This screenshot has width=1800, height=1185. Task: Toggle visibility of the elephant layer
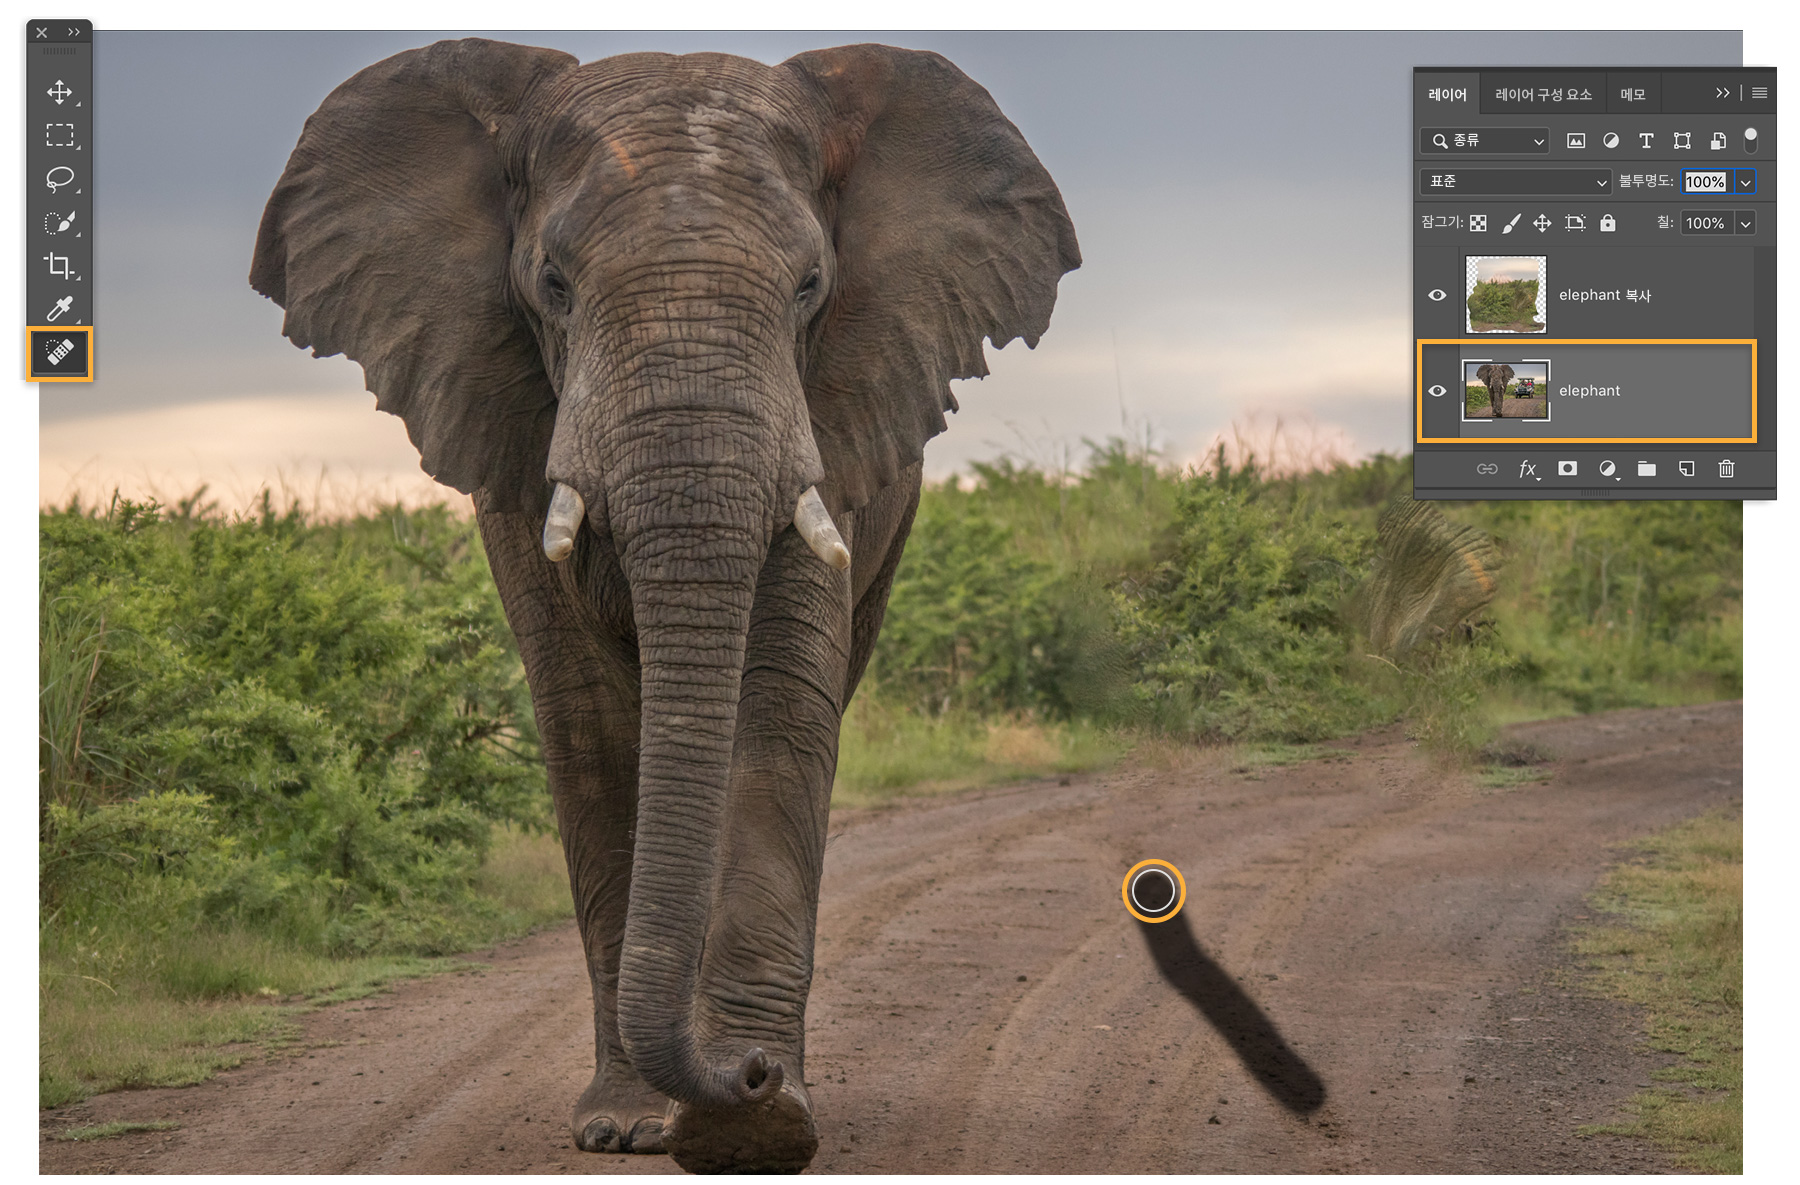1437,391
